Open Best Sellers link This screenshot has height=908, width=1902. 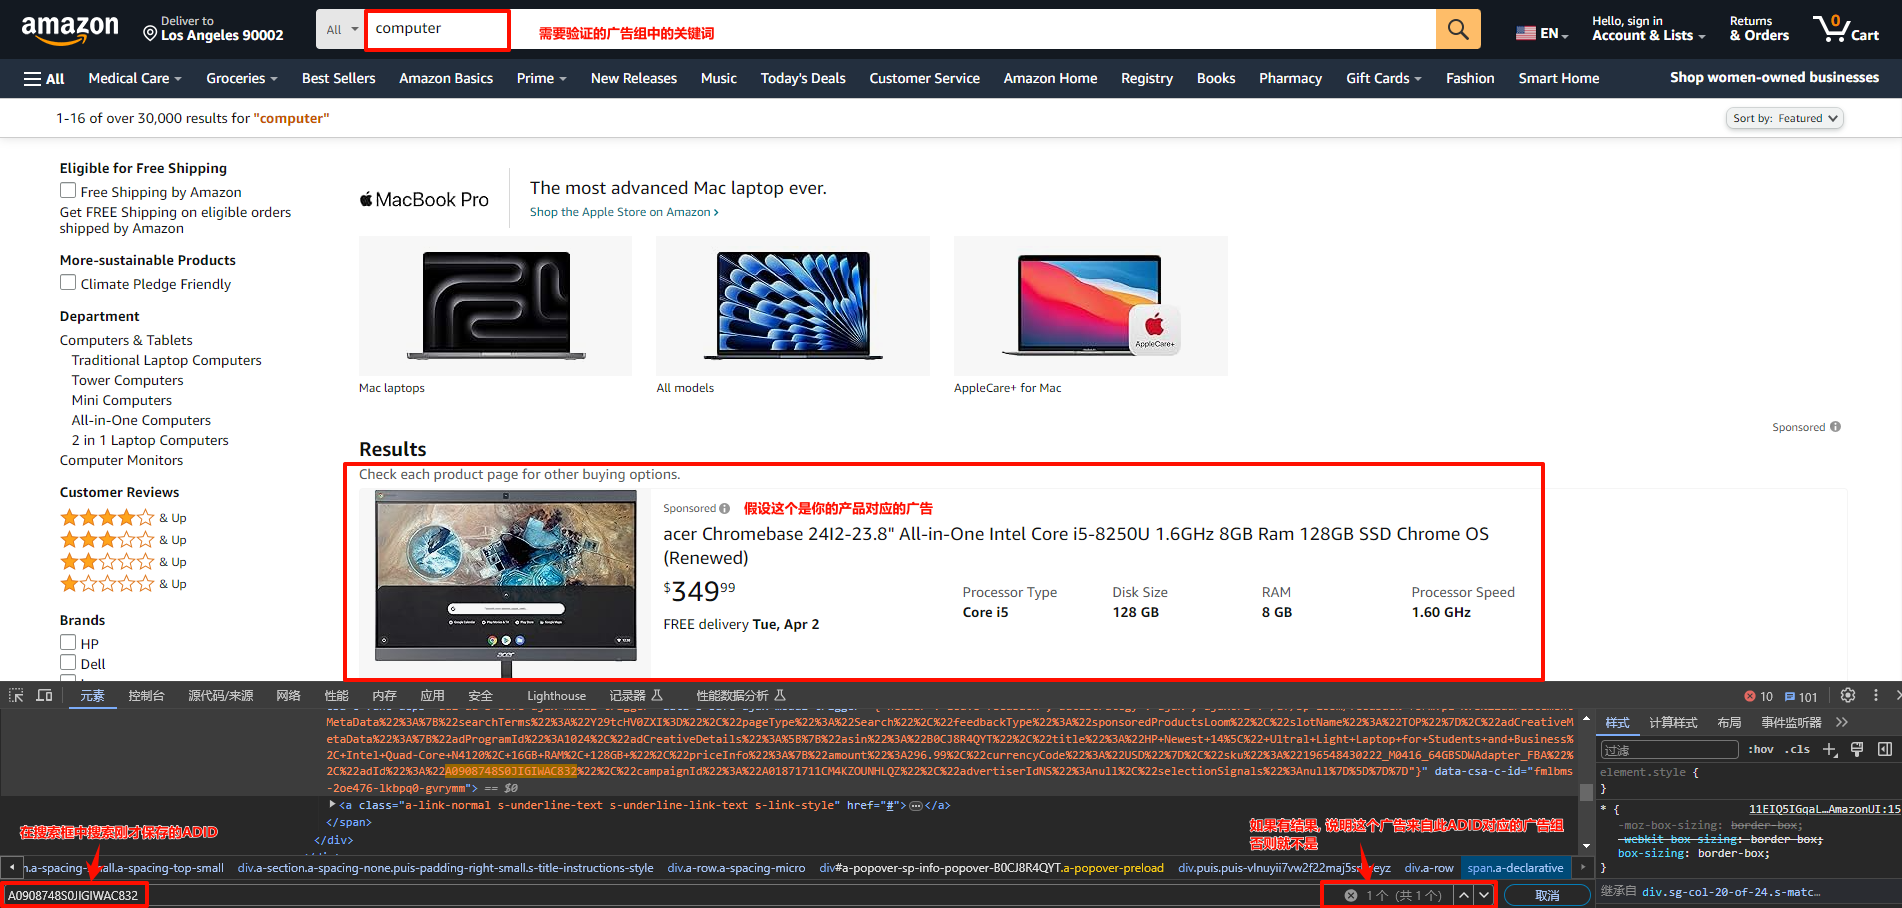tap(339, 78)
